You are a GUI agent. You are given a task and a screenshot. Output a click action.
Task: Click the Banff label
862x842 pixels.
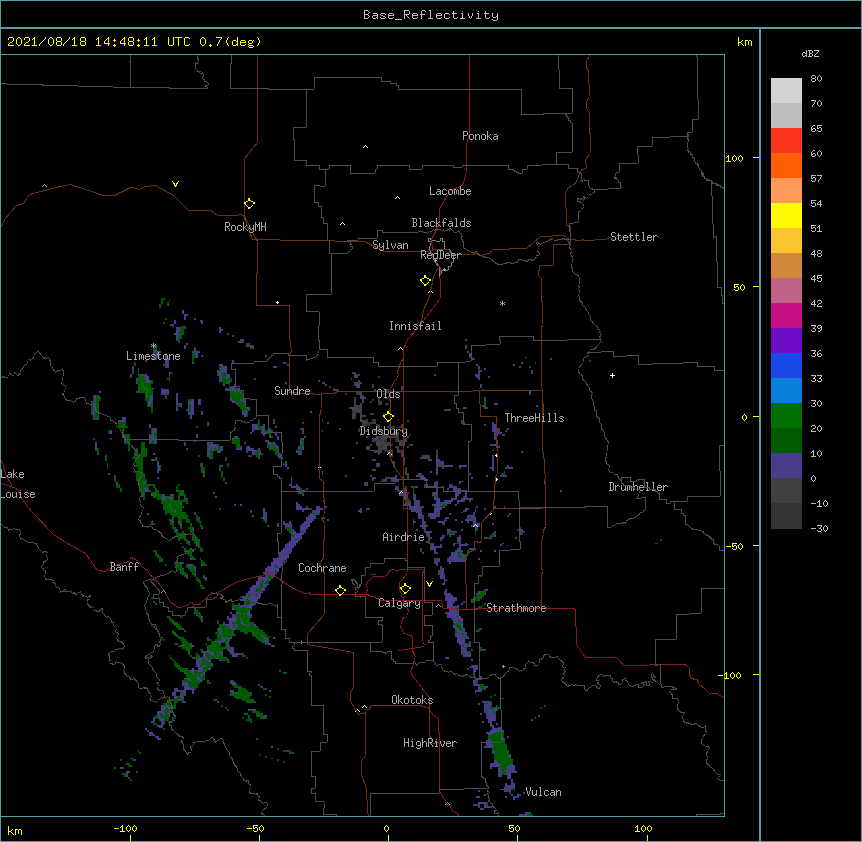124,567
